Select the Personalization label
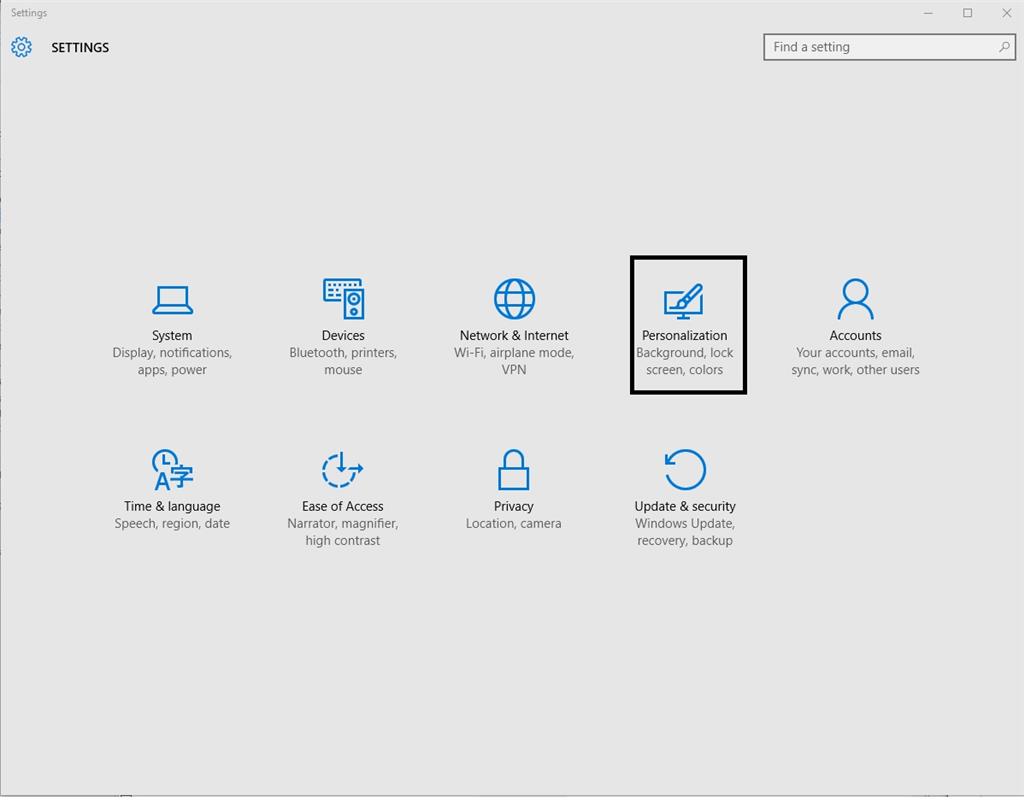1024x801 pixels. tap(684, 336)
